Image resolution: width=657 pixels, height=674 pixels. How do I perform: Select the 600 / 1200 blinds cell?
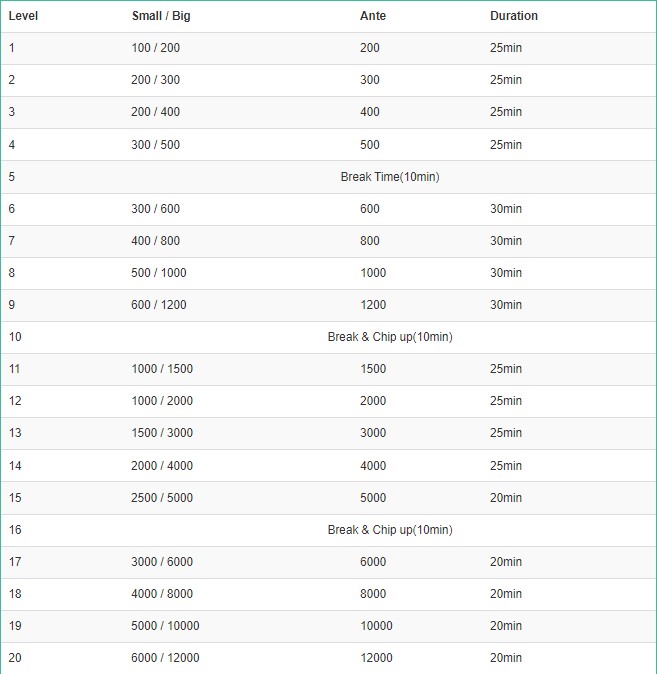tap(159, 305)
